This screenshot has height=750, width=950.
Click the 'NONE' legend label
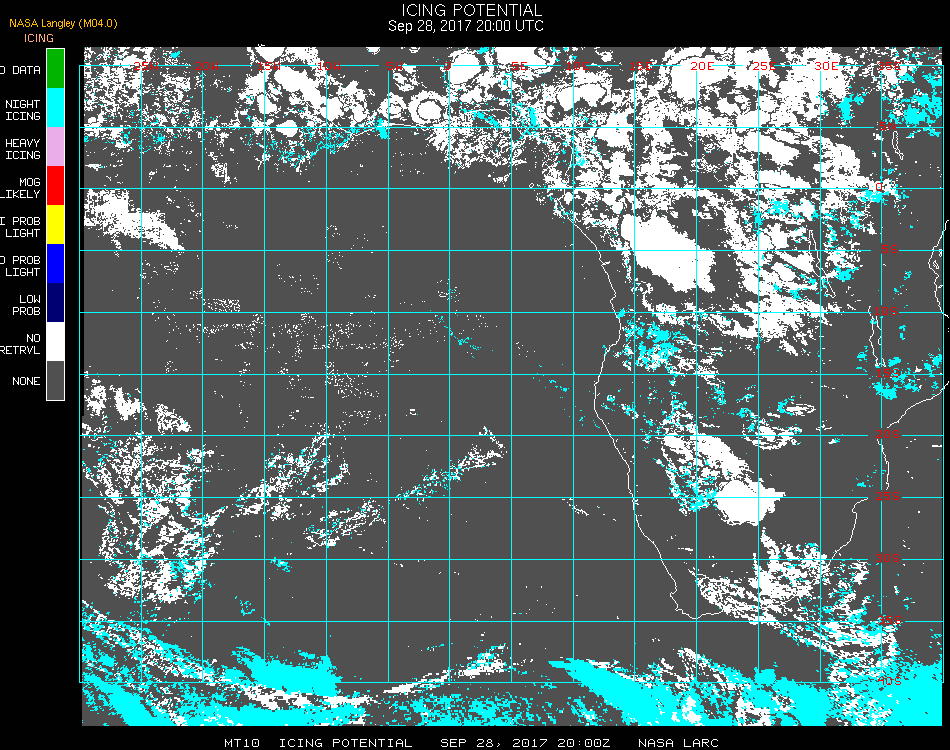coord(26,381)
